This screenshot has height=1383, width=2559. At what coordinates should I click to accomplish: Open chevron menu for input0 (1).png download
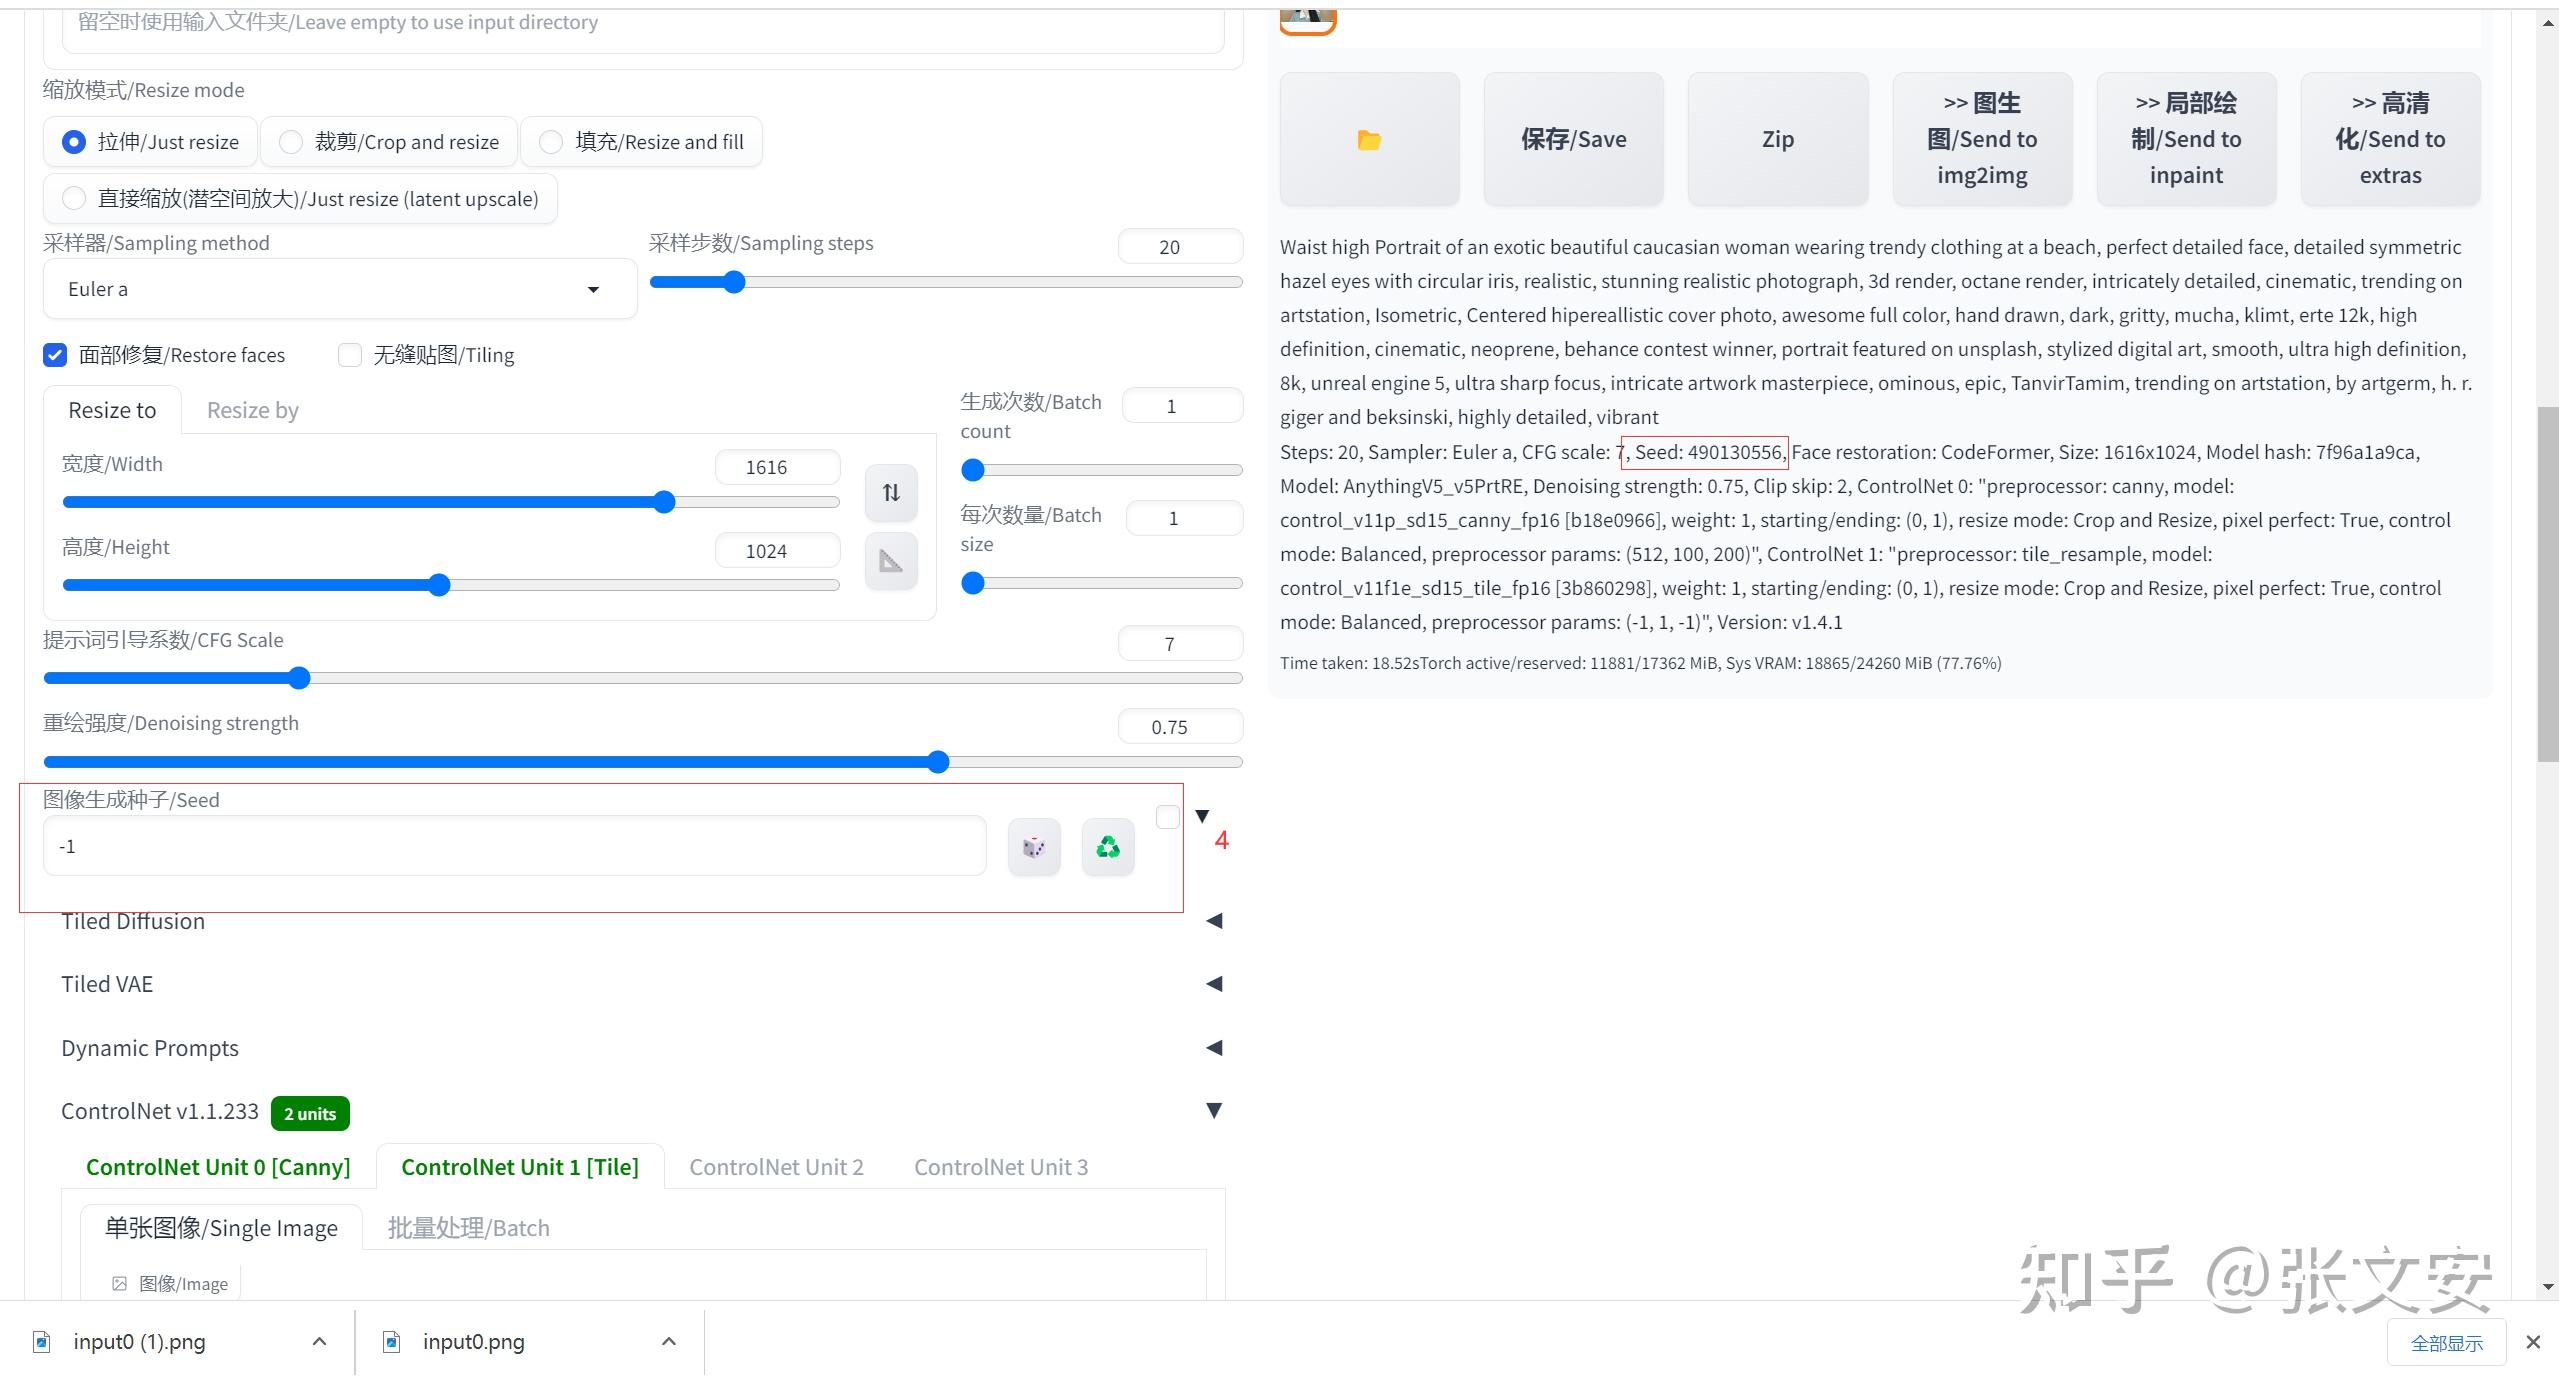click(x=319, y=1342)
